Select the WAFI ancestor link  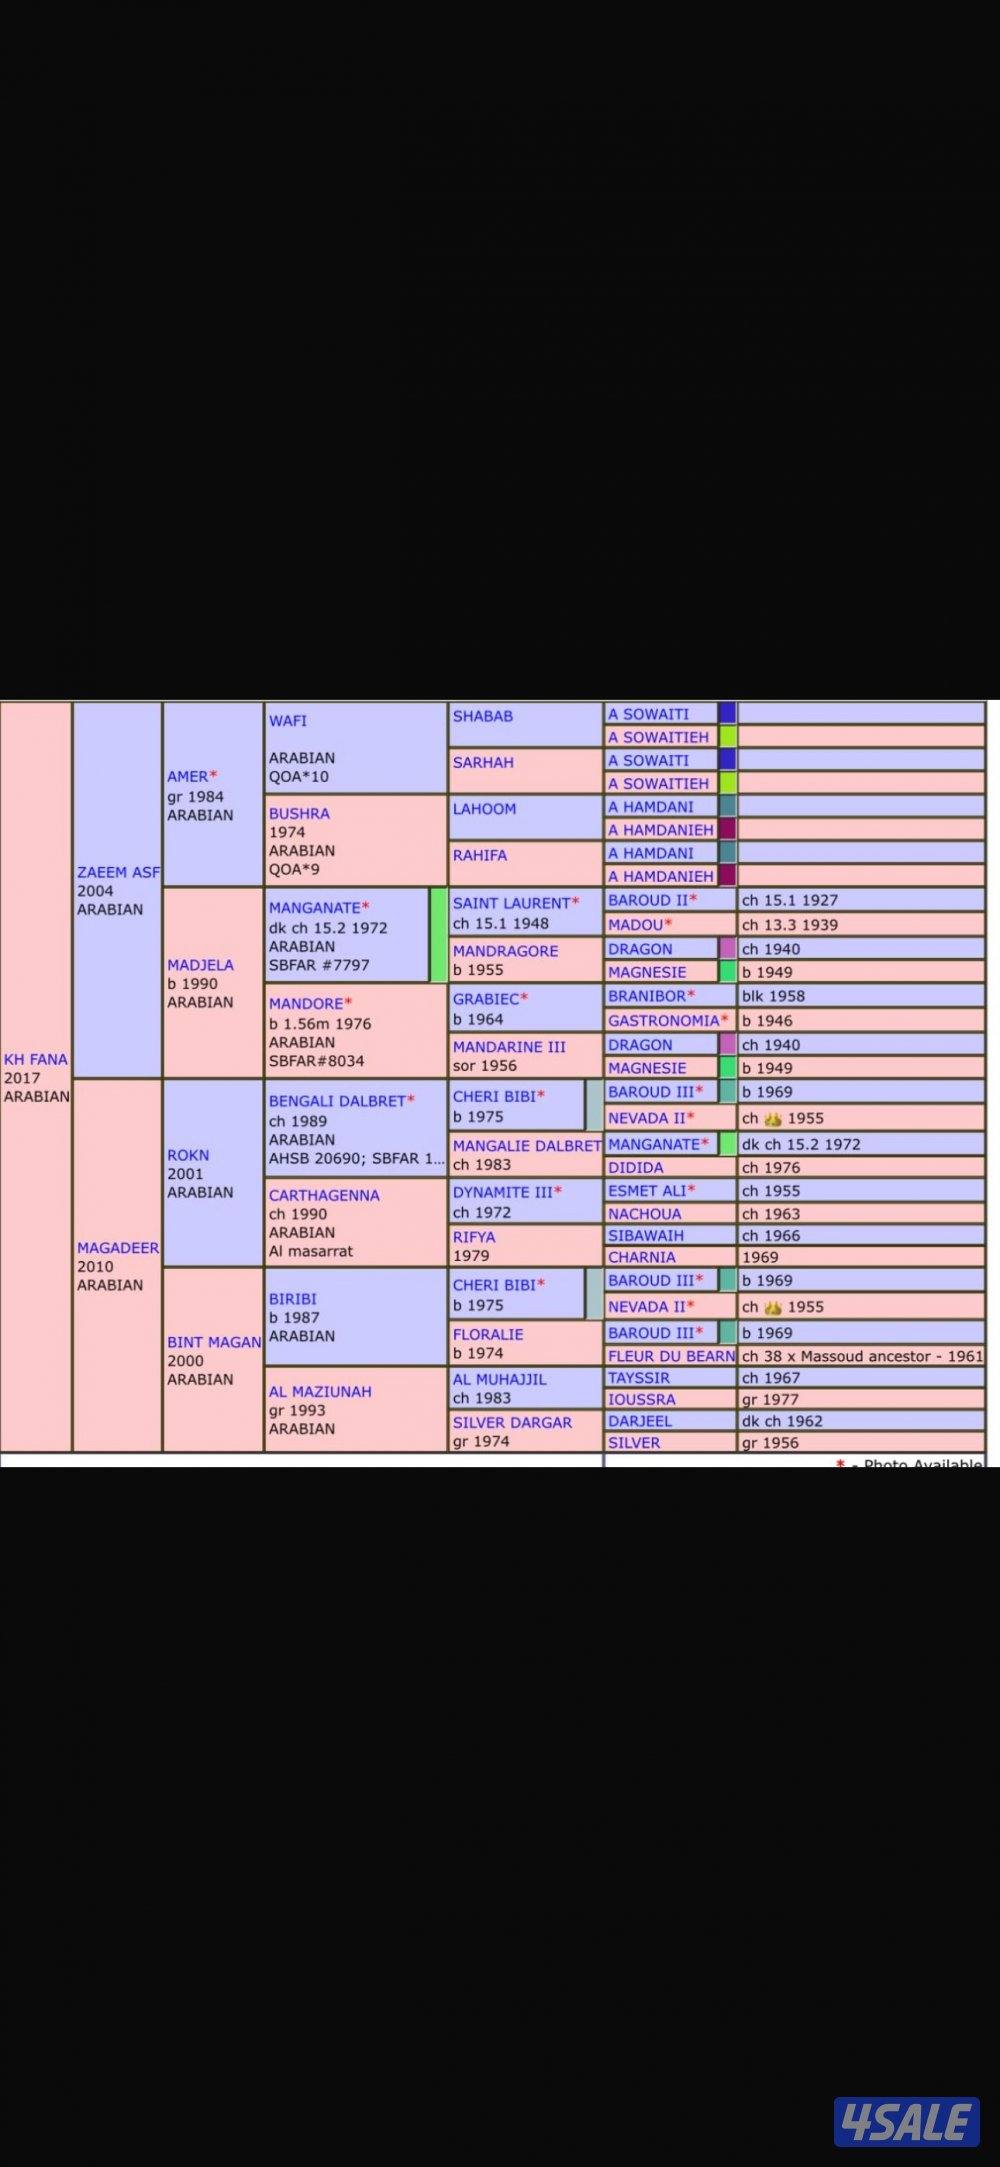[x=288, y=720]
